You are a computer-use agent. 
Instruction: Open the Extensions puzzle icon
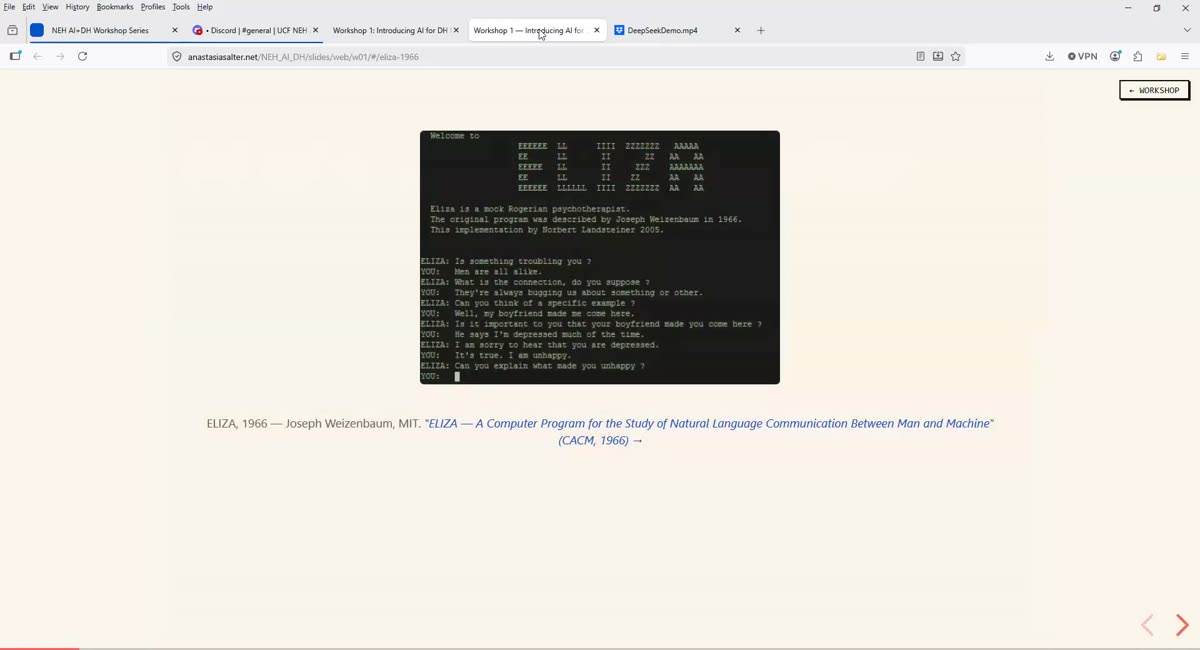[1138, 56]
